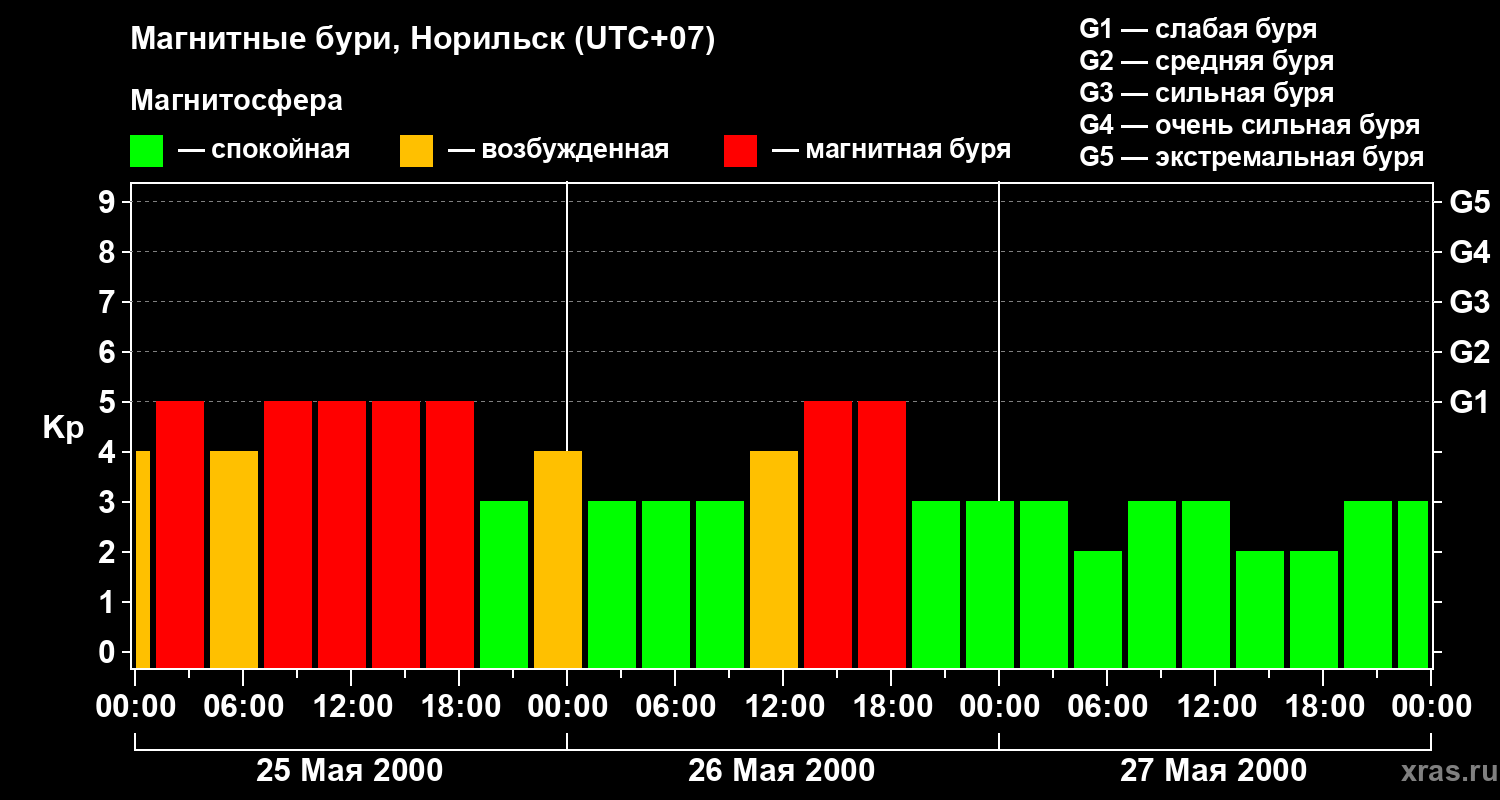Image resolution: width=1500 pixels, height=800 pixels.
Task: Click the '— возбужденная' legend label
Action: (558, 150)
